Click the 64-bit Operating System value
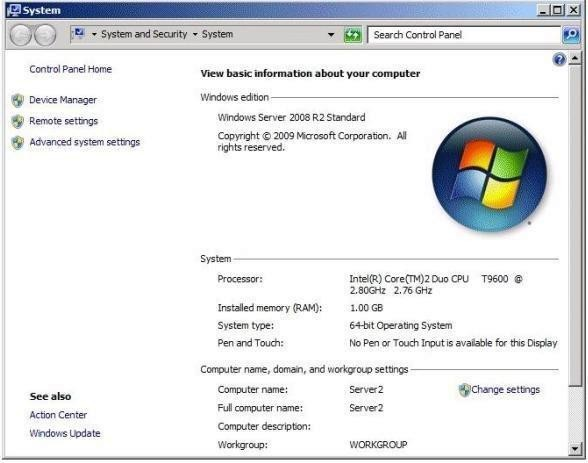Screen dimensions: 588x463 point(401,326)
